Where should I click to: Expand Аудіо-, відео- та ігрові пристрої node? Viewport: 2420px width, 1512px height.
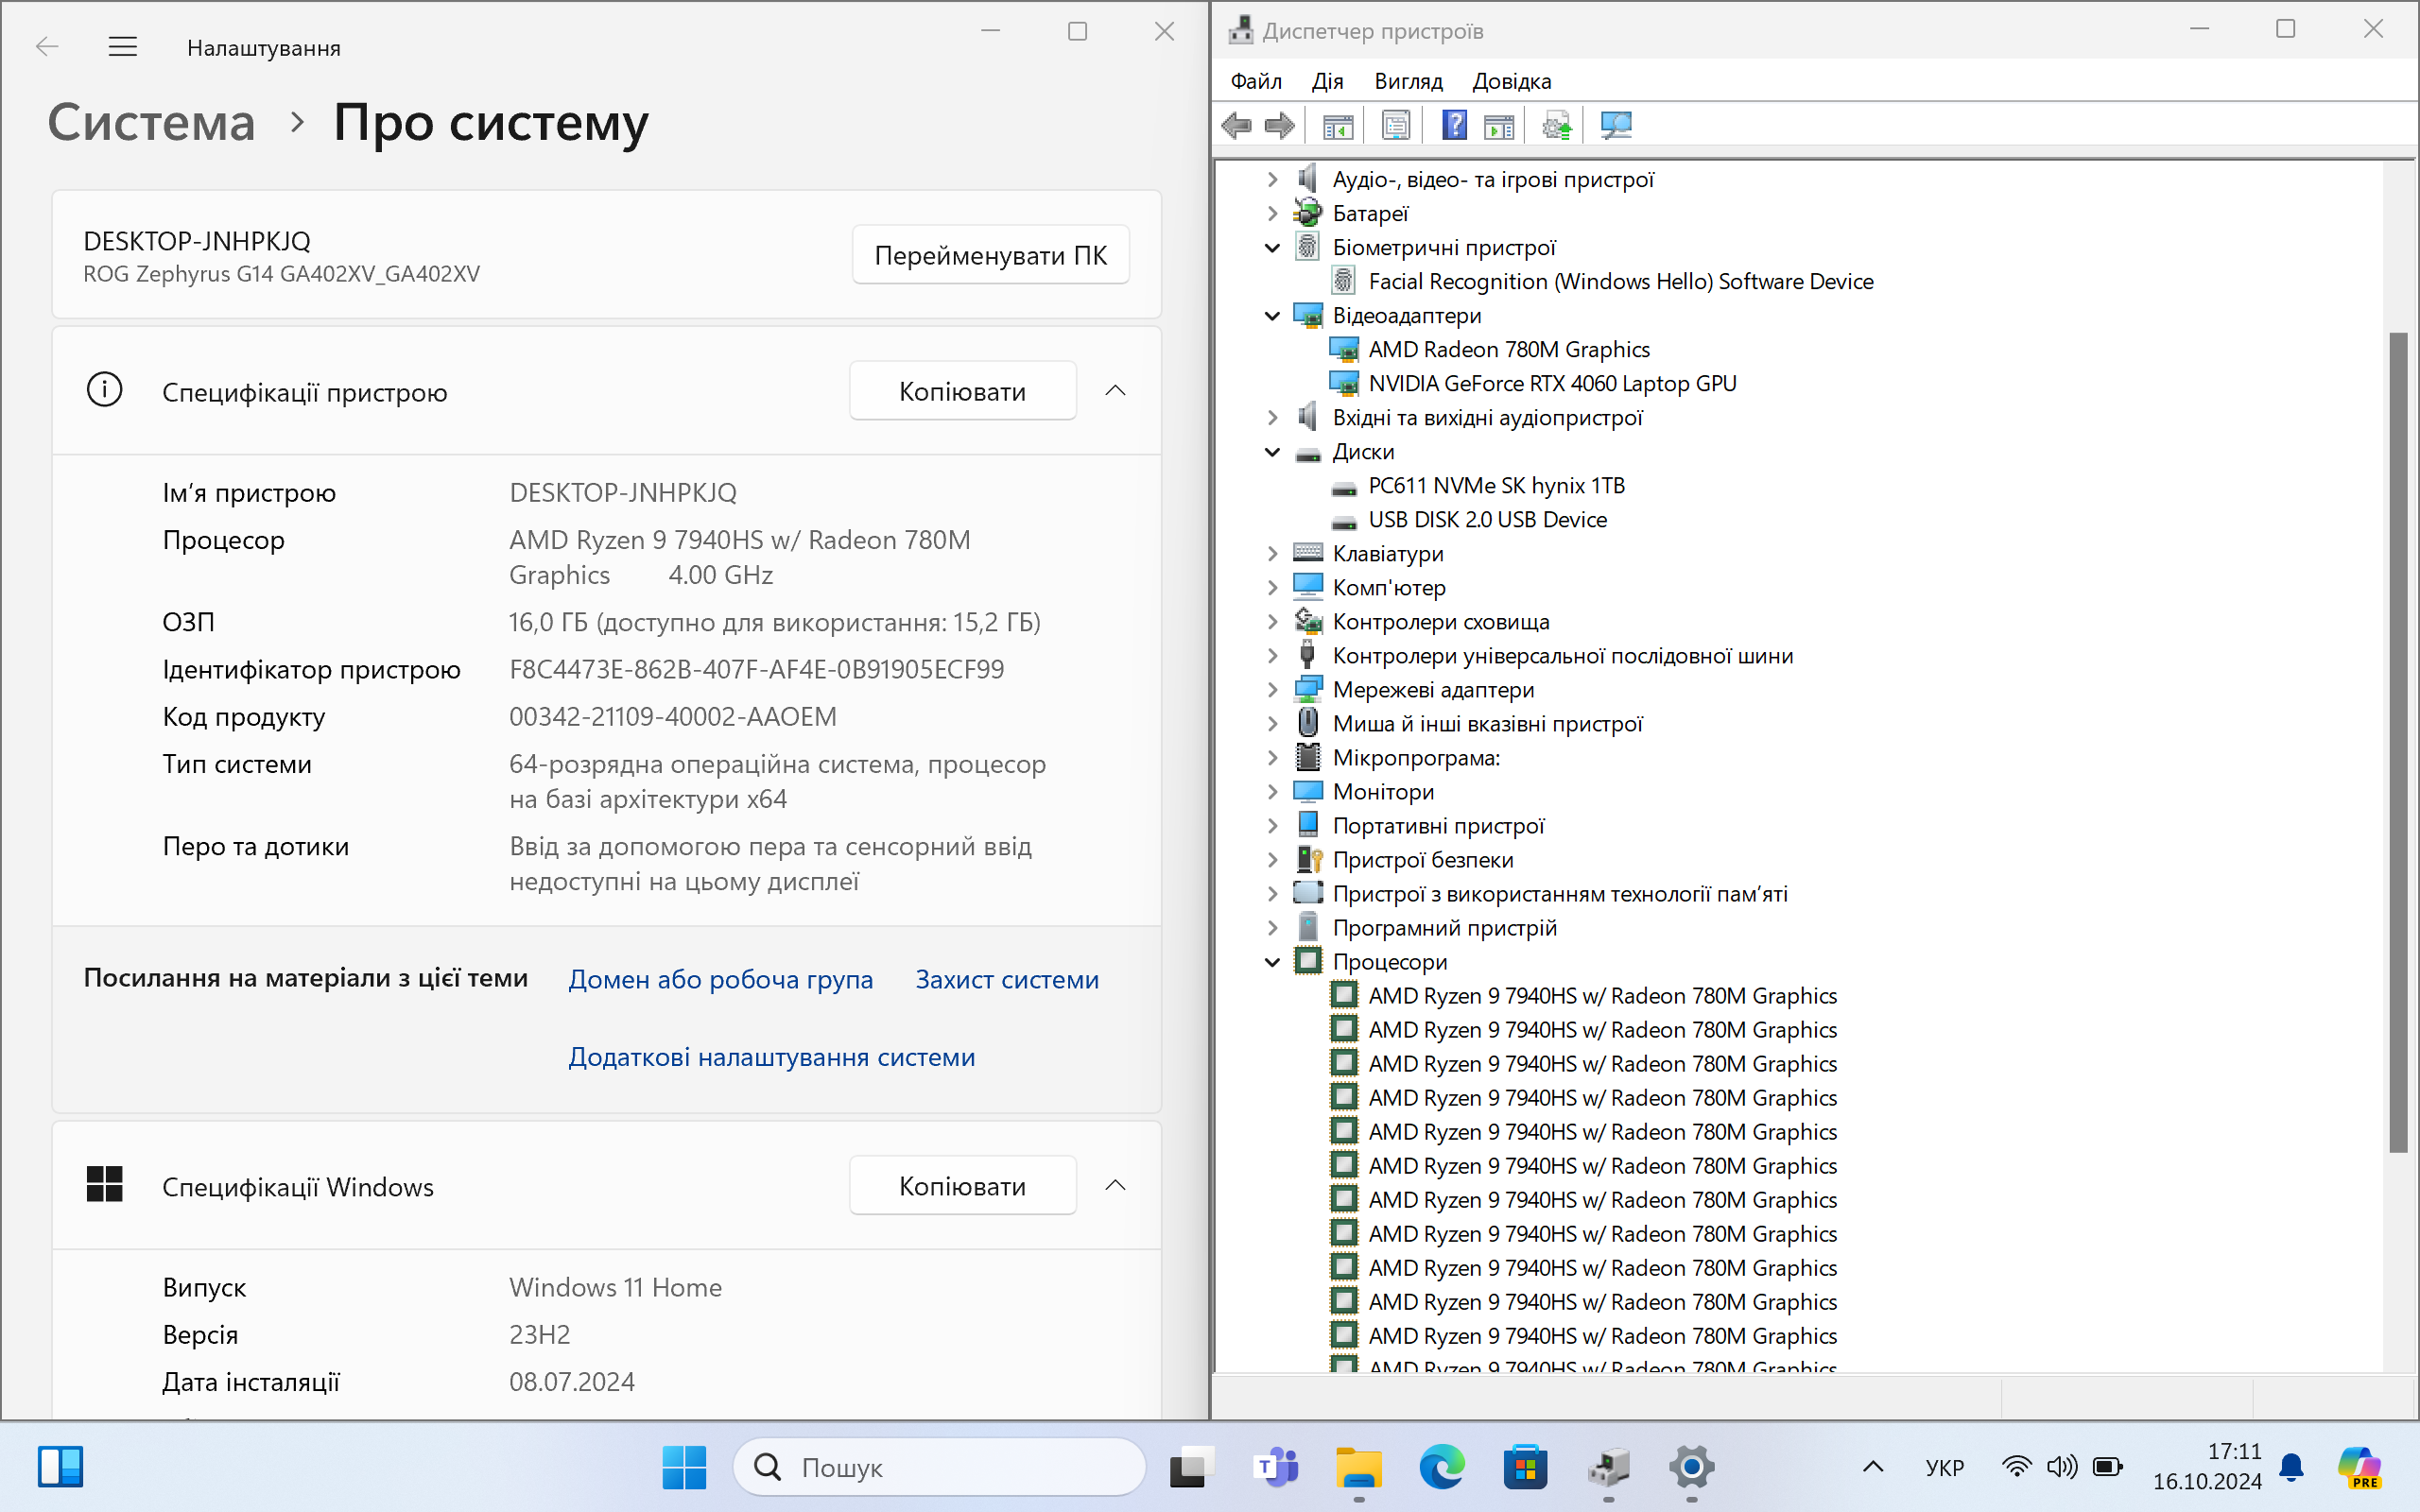tap(1273, 179)
